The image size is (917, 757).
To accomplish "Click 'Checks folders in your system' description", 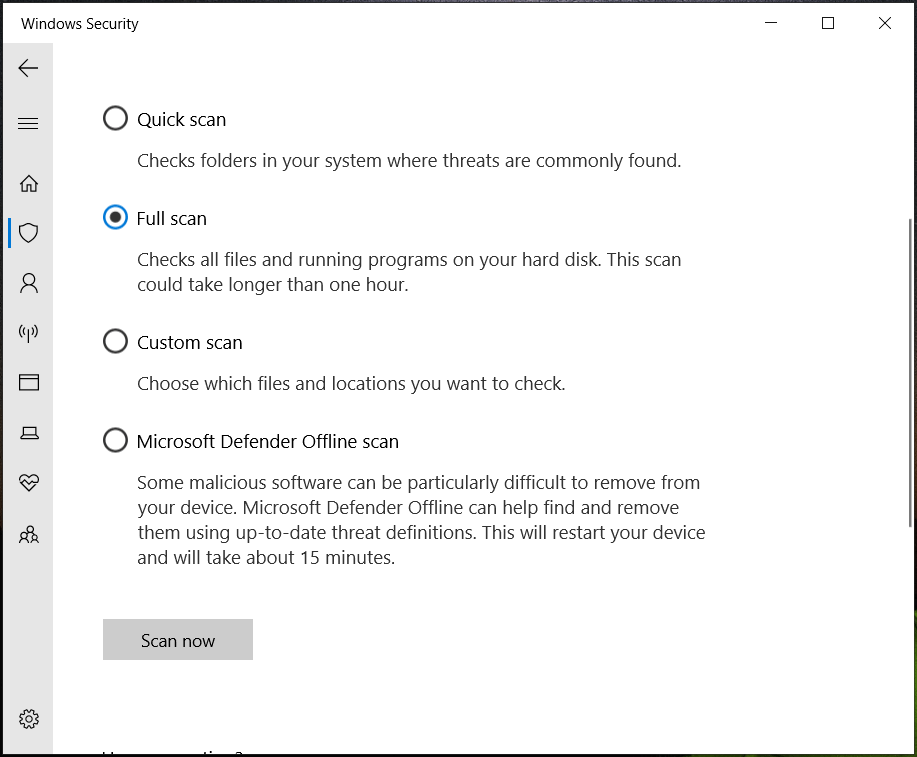I will point(409,161).
